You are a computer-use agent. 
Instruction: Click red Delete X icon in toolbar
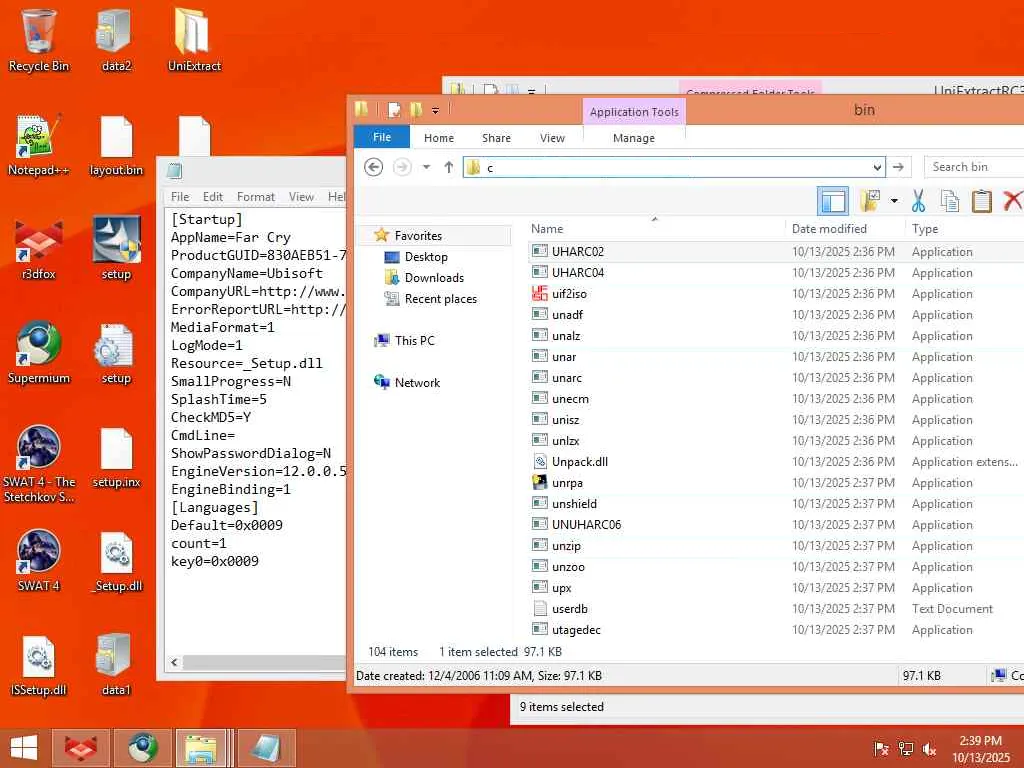(1013, 200)
